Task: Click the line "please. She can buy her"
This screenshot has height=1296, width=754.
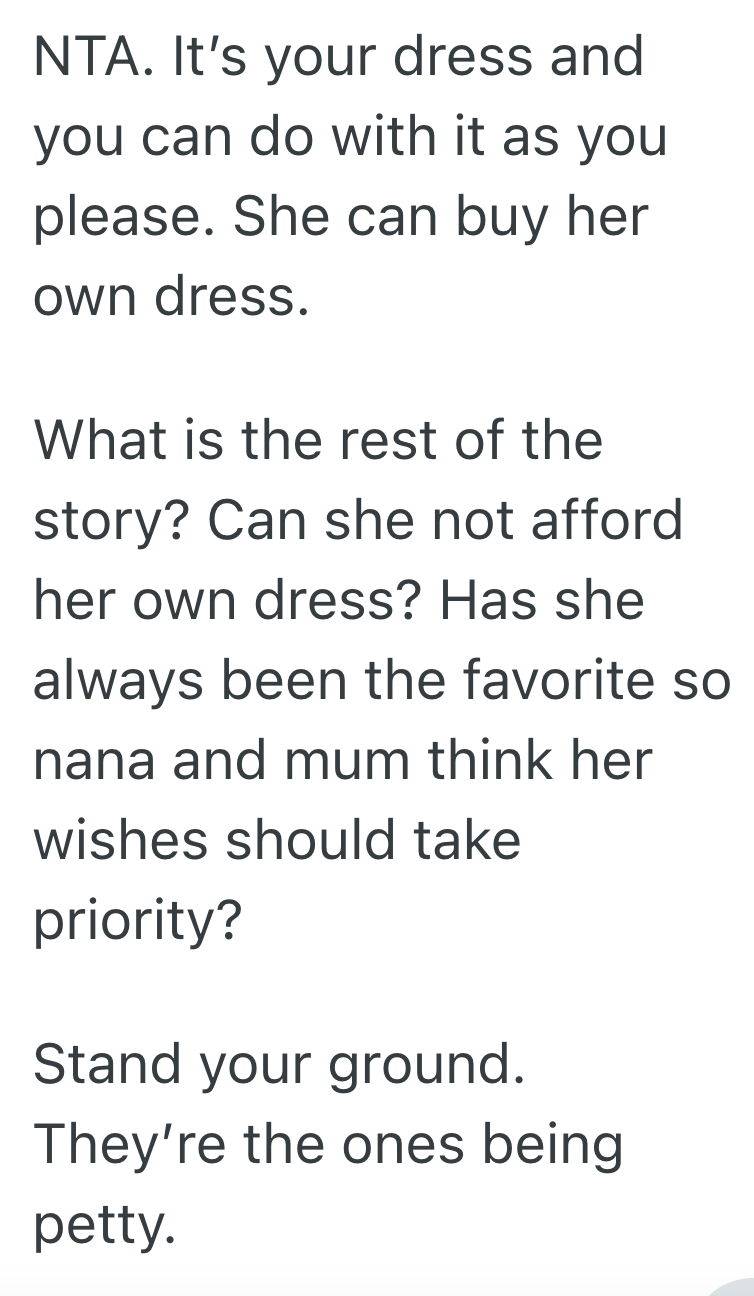Action: pos(341,217)
